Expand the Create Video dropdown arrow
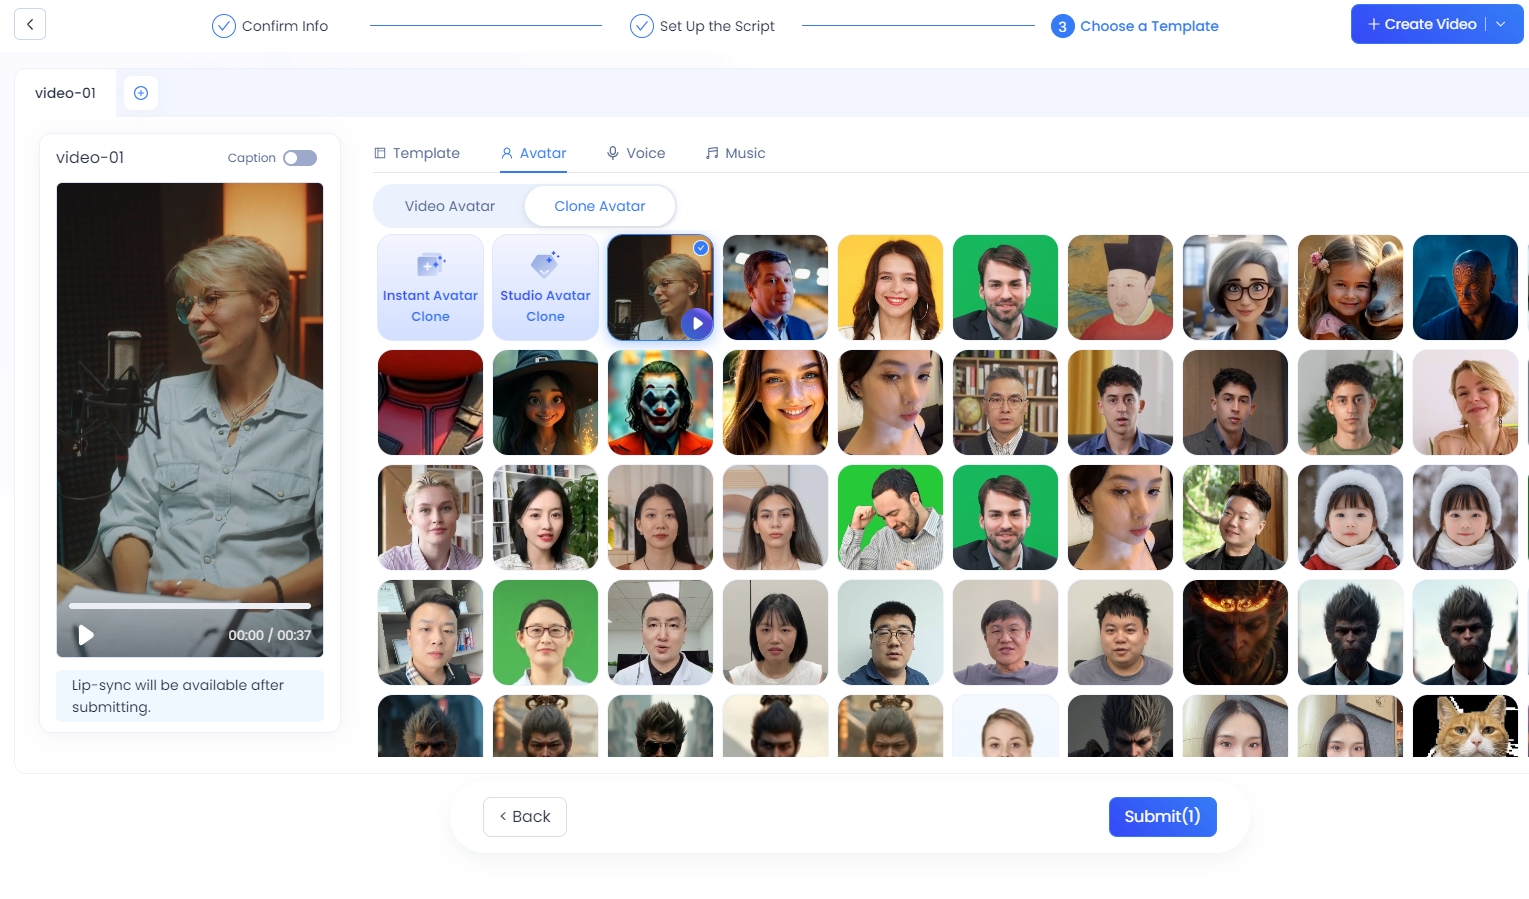1529x899 pixels. (x=1501, y=25)
